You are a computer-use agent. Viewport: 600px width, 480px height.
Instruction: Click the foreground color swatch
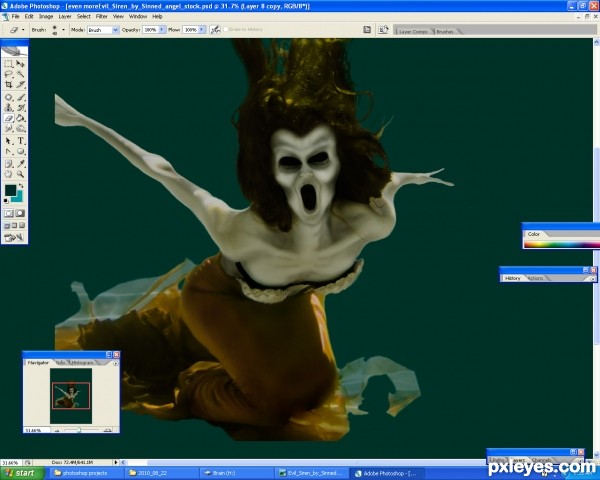pyautogui.click(x=10, y=190)
